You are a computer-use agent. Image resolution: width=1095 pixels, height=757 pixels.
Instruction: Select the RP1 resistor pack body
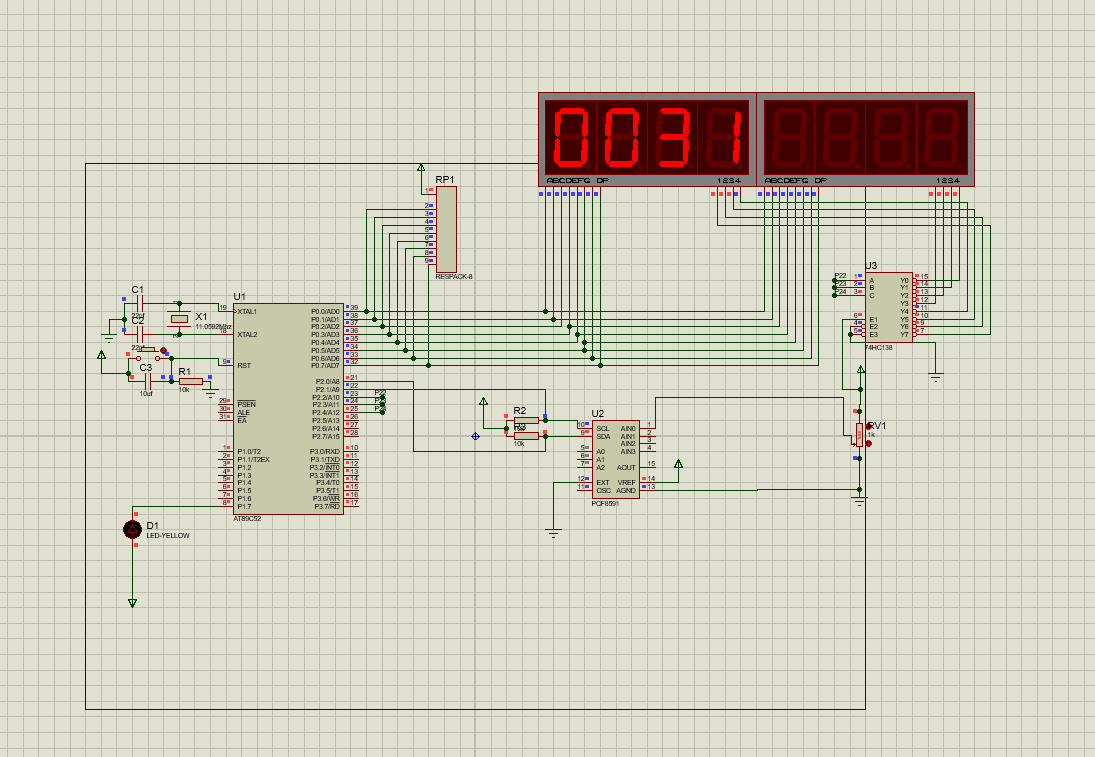[x=446, y=229]
